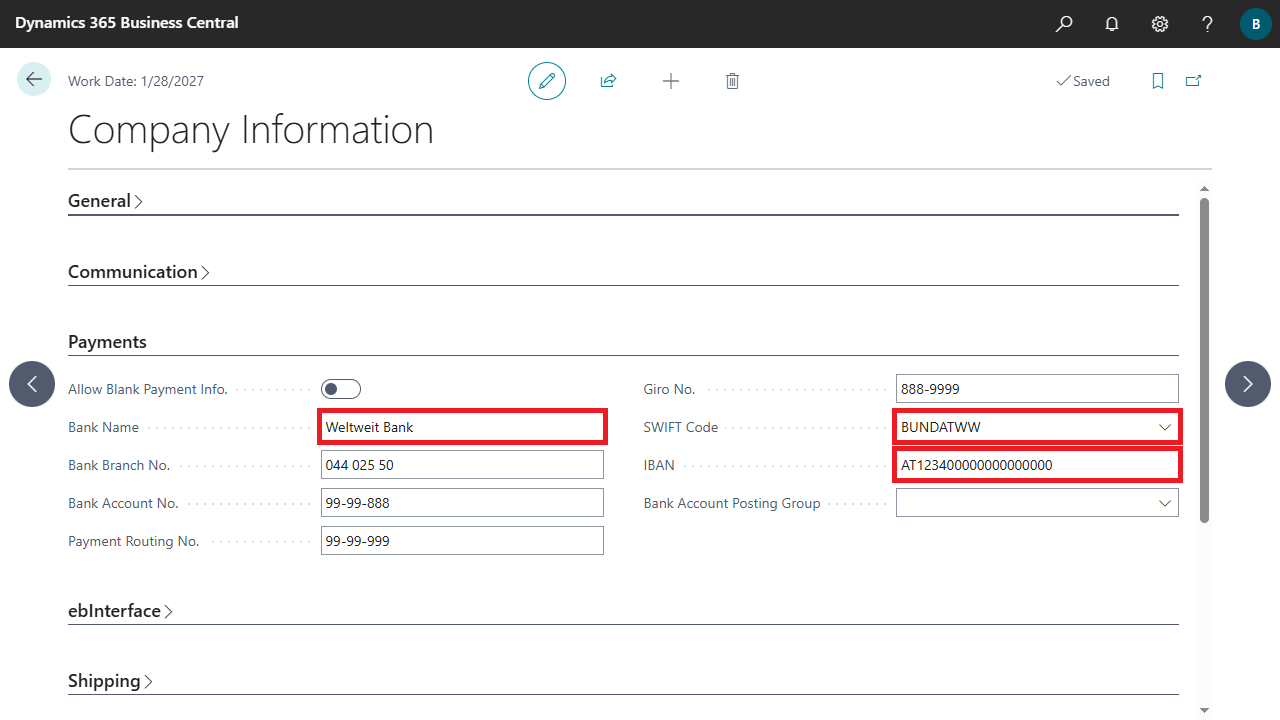
Task: Open the share icon menu
Action: click(608, 81)
